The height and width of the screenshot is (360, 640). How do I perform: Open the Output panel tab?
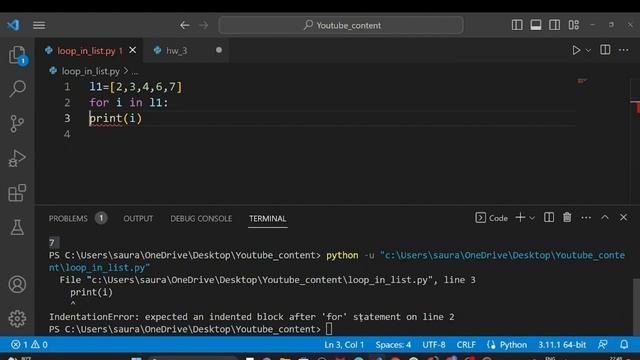(x=138, y=219)
